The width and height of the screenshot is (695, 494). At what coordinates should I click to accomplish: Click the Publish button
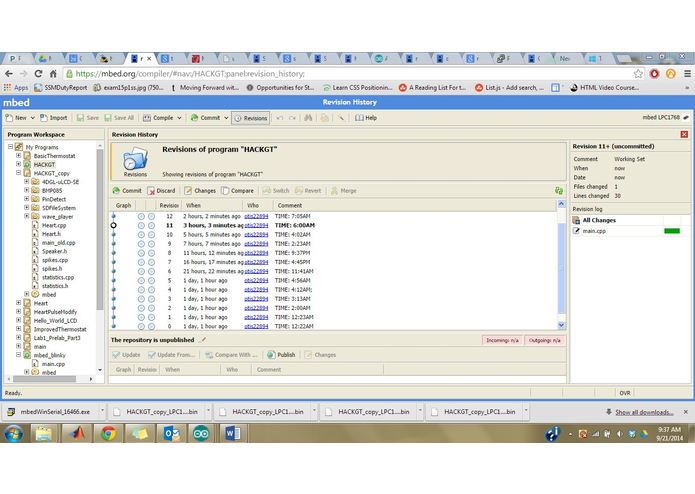coord(281,355)
